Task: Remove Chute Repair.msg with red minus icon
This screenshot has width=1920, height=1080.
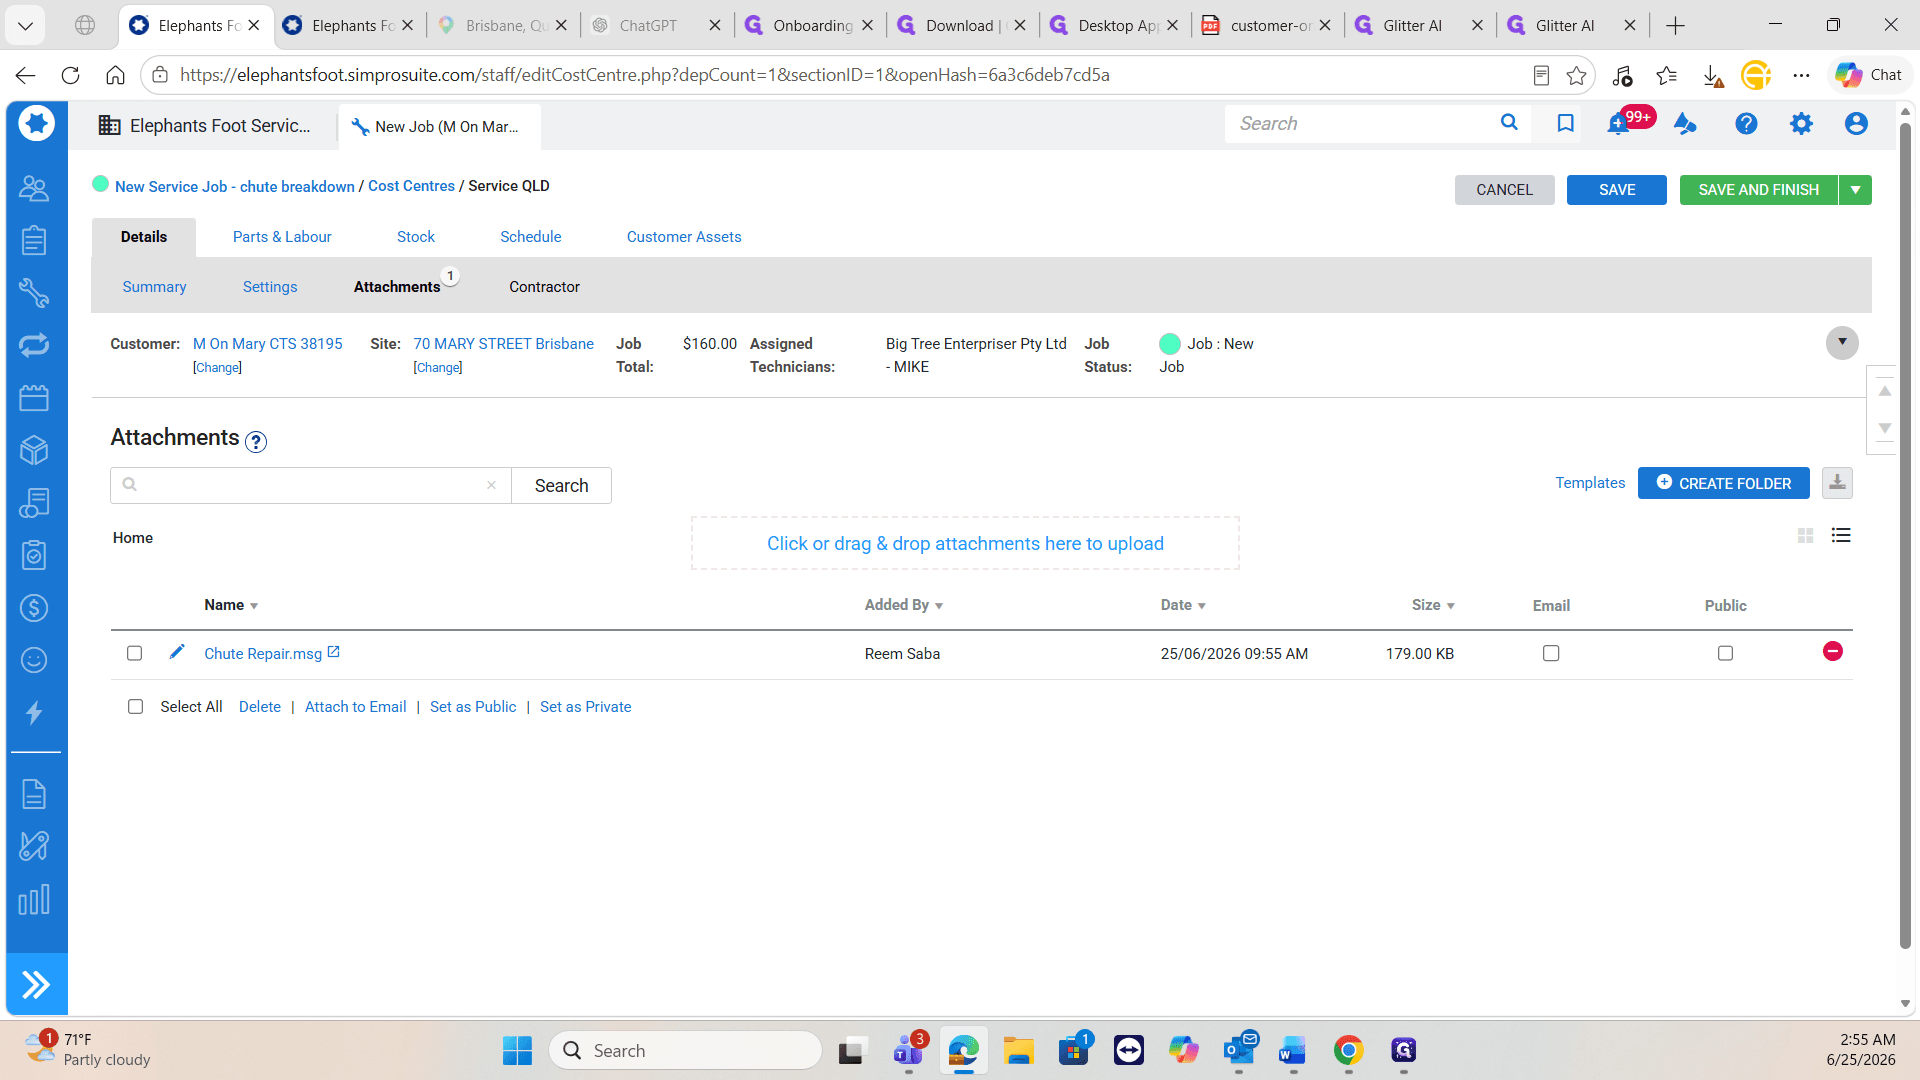Action: pos(1833,651)
